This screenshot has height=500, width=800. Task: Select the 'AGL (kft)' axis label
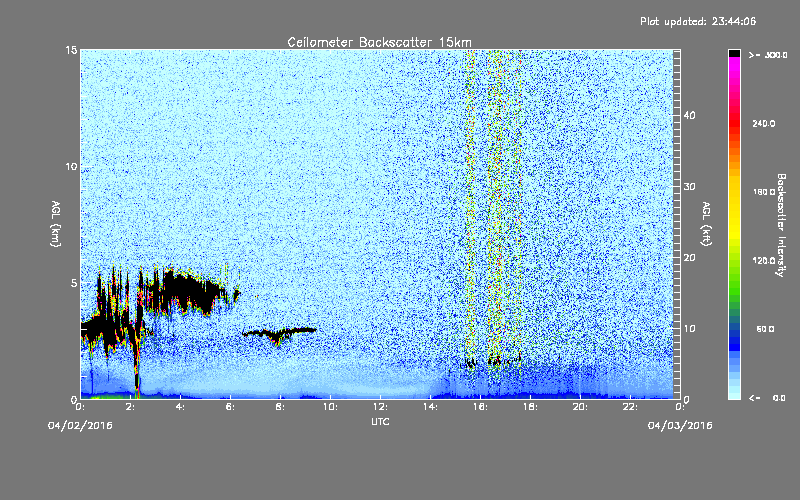point(706,223)
